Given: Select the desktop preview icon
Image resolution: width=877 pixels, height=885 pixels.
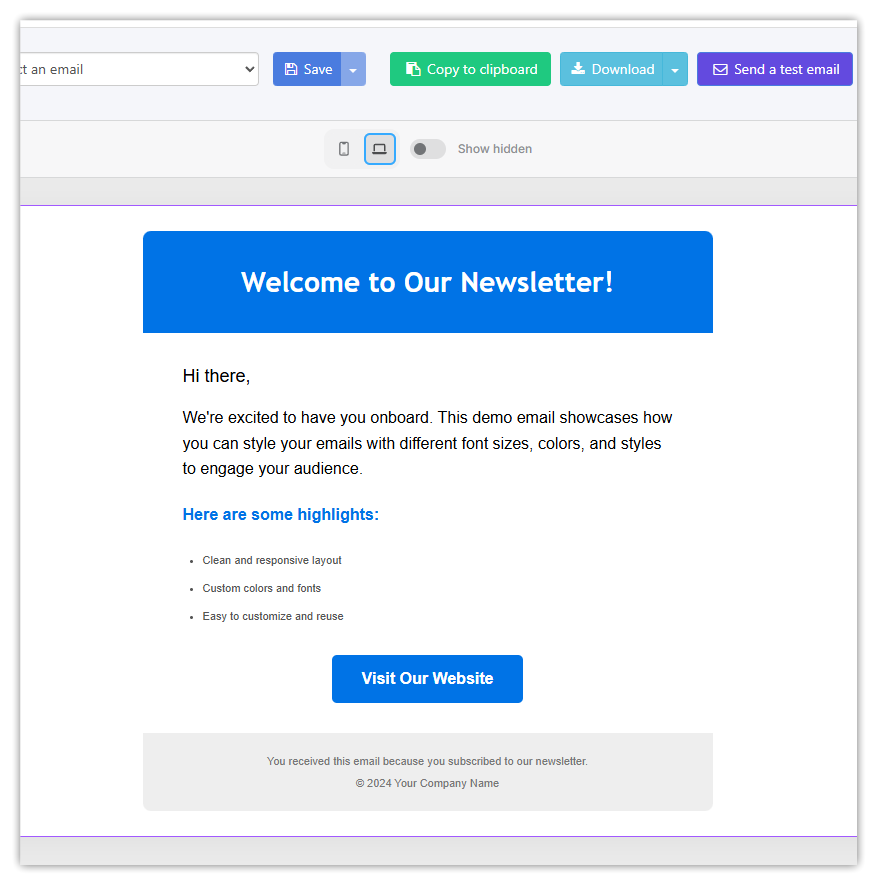Looking at the screenshot, I should (380, 149).
